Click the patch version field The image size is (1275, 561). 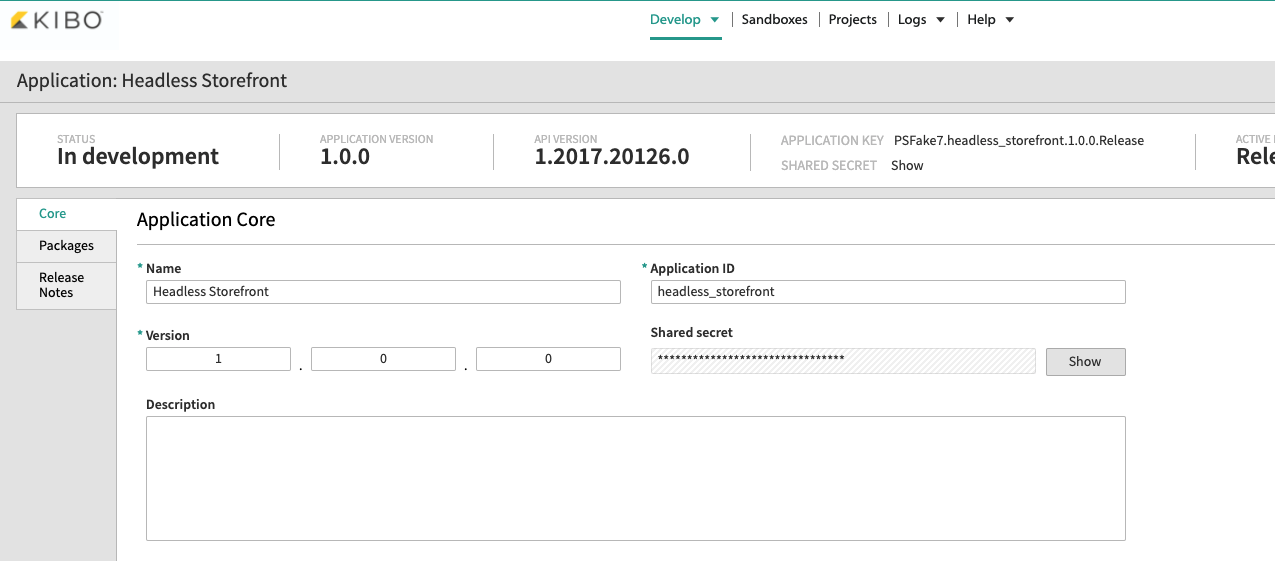point(548,359)
